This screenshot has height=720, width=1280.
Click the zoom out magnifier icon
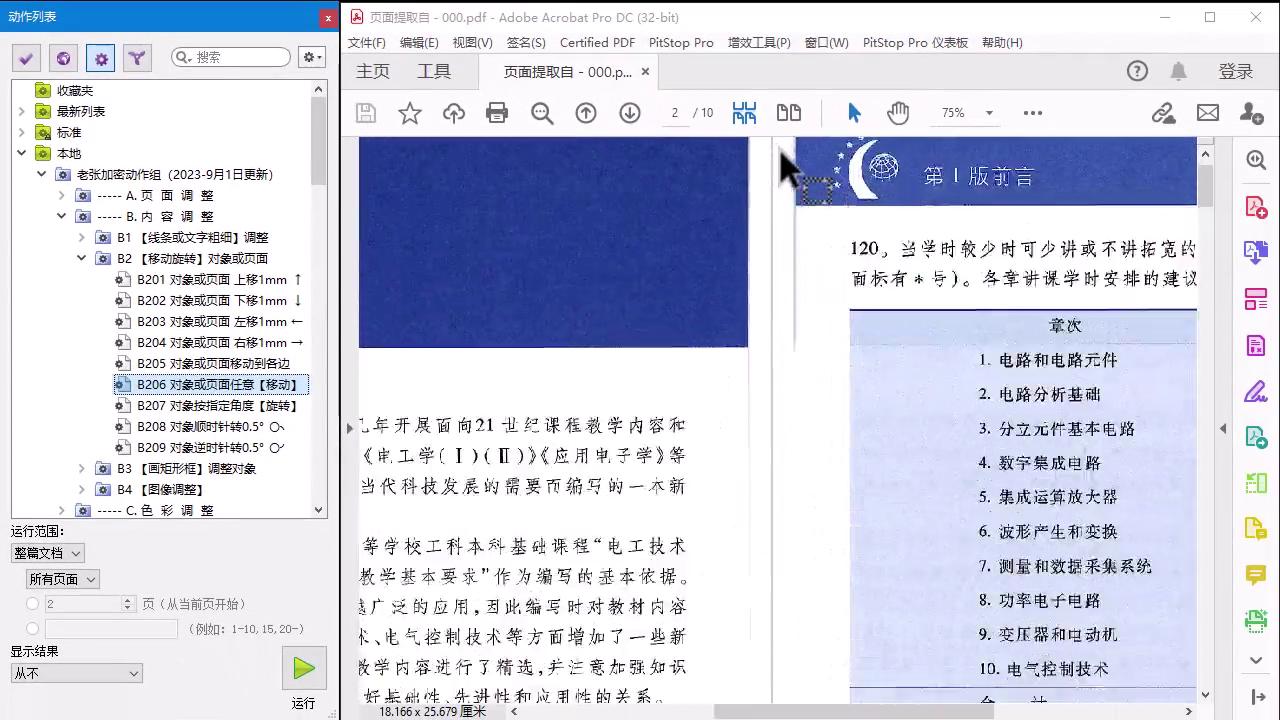click(541, 112)
